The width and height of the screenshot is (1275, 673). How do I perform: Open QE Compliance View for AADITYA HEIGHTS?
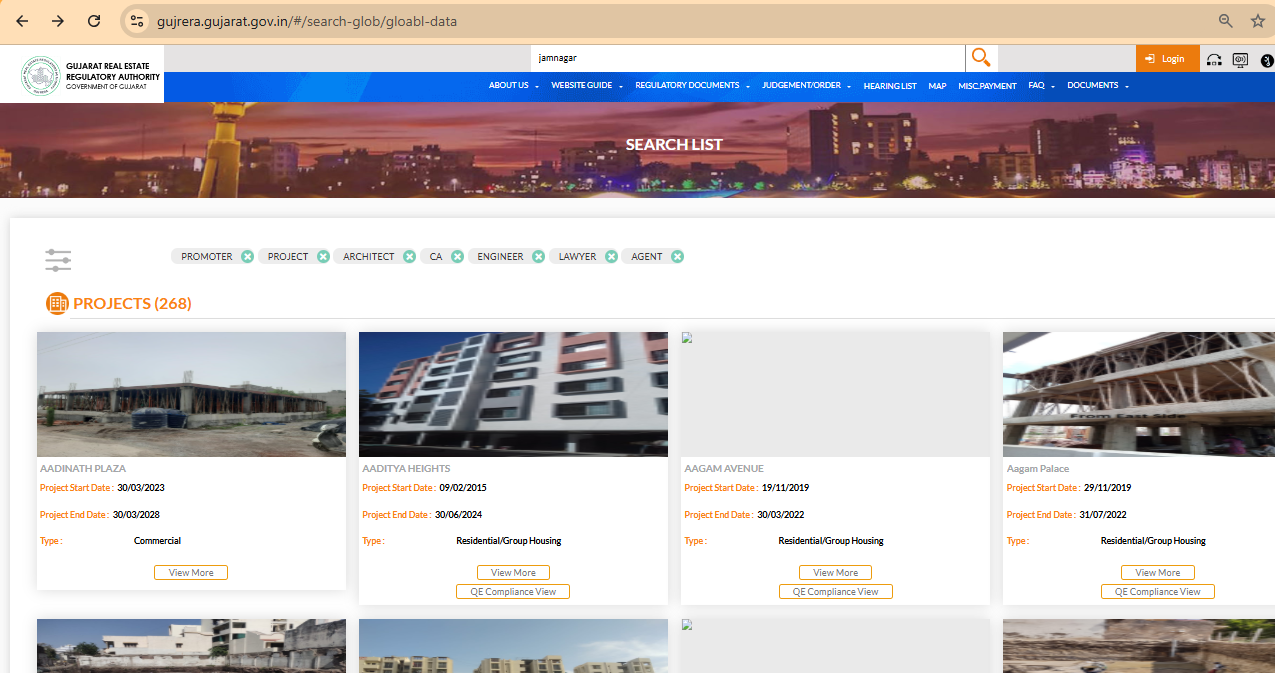(x=513, y=592)
